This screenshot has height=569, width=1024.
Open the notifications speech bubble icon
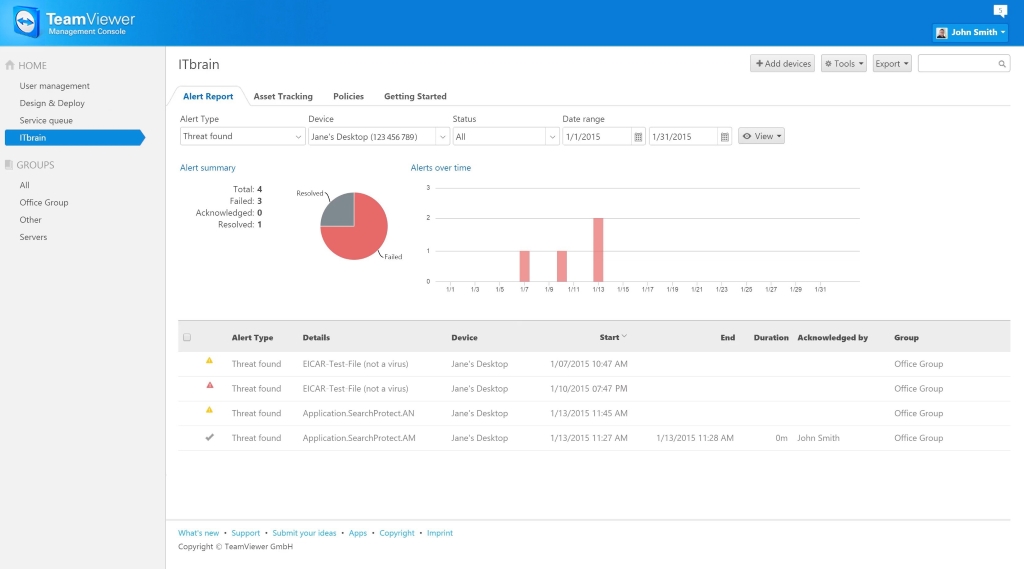click(1000, 10)
